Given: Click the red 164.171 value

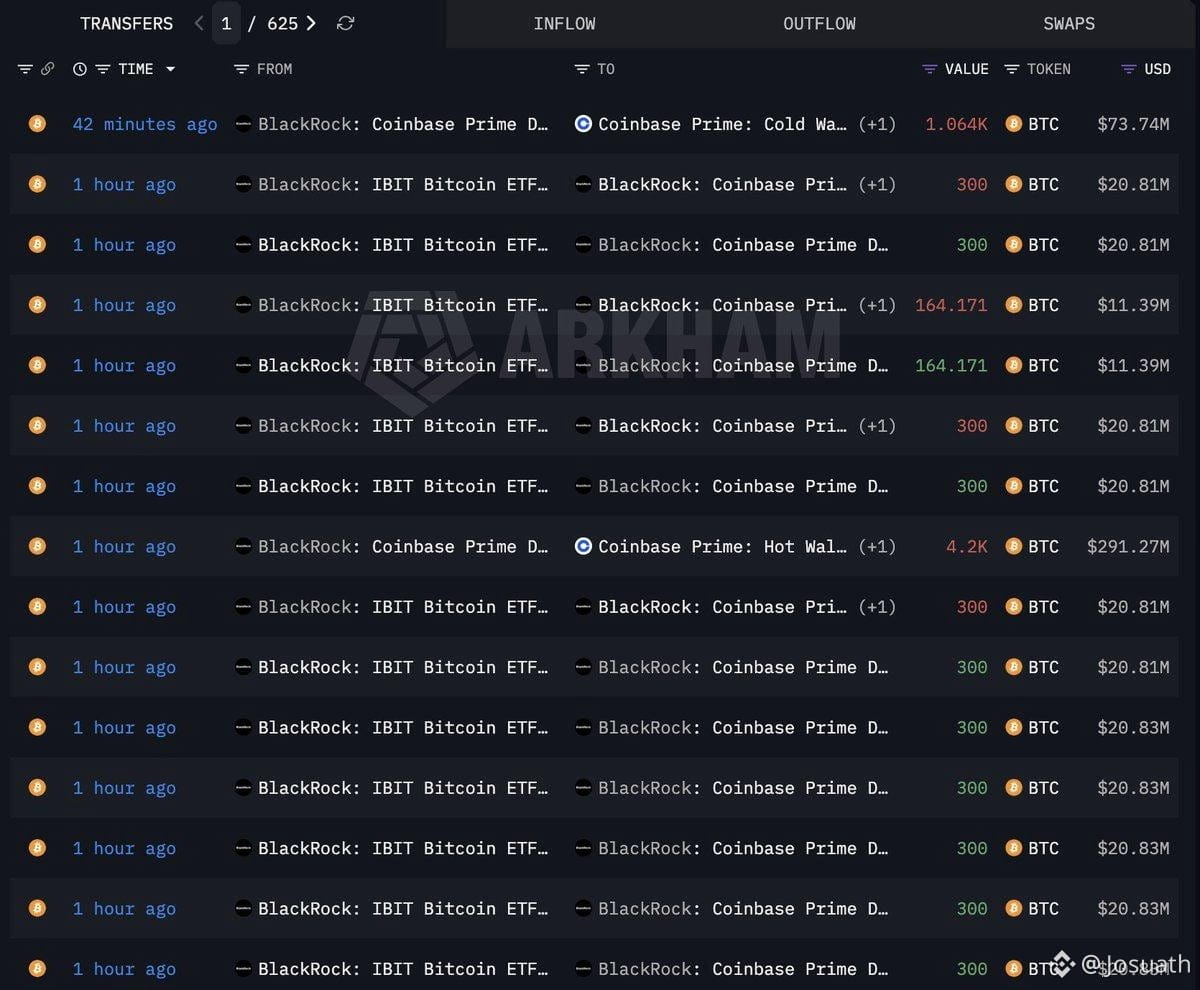Looking at the screenshot, I should (951, 305).
